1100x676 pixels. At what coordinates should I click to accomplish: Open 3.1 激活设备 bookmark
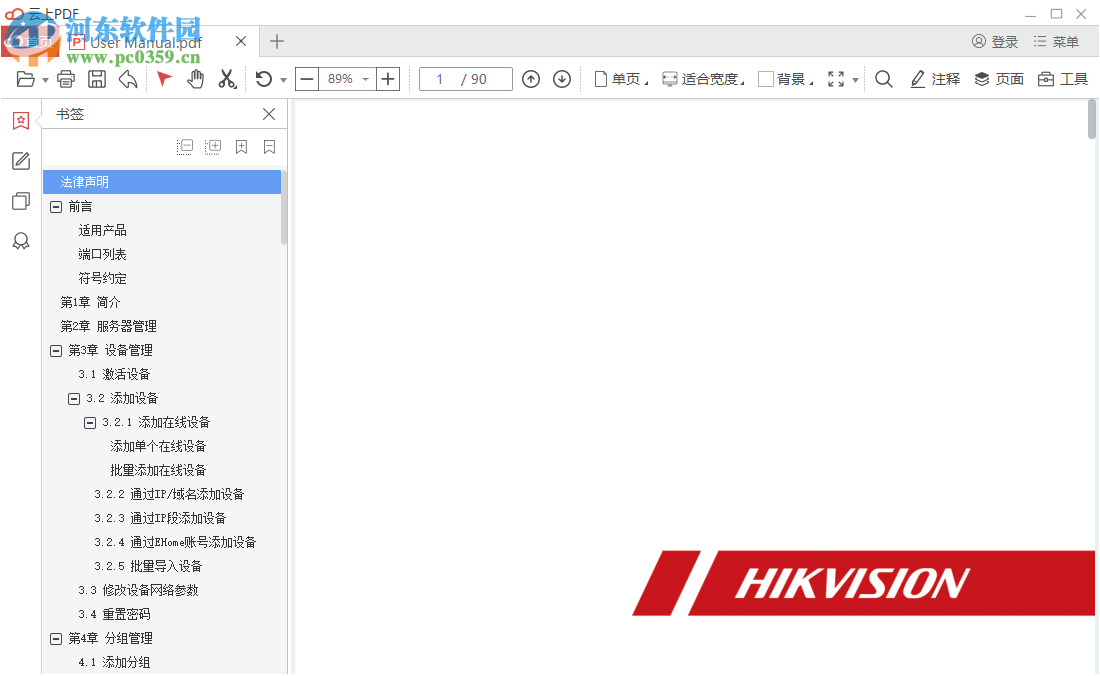pyautogui.click(x=114, y=374)
